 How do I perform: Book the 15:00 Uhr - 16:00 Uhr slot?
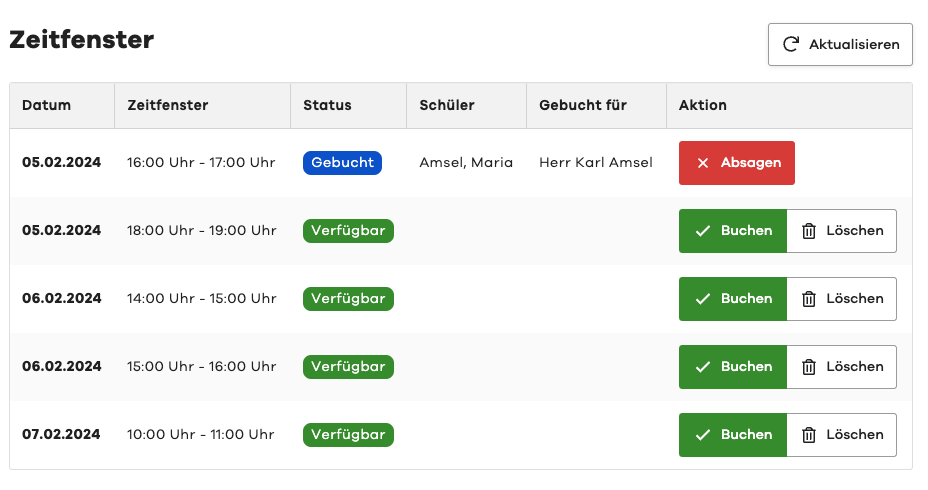[733, 367]
